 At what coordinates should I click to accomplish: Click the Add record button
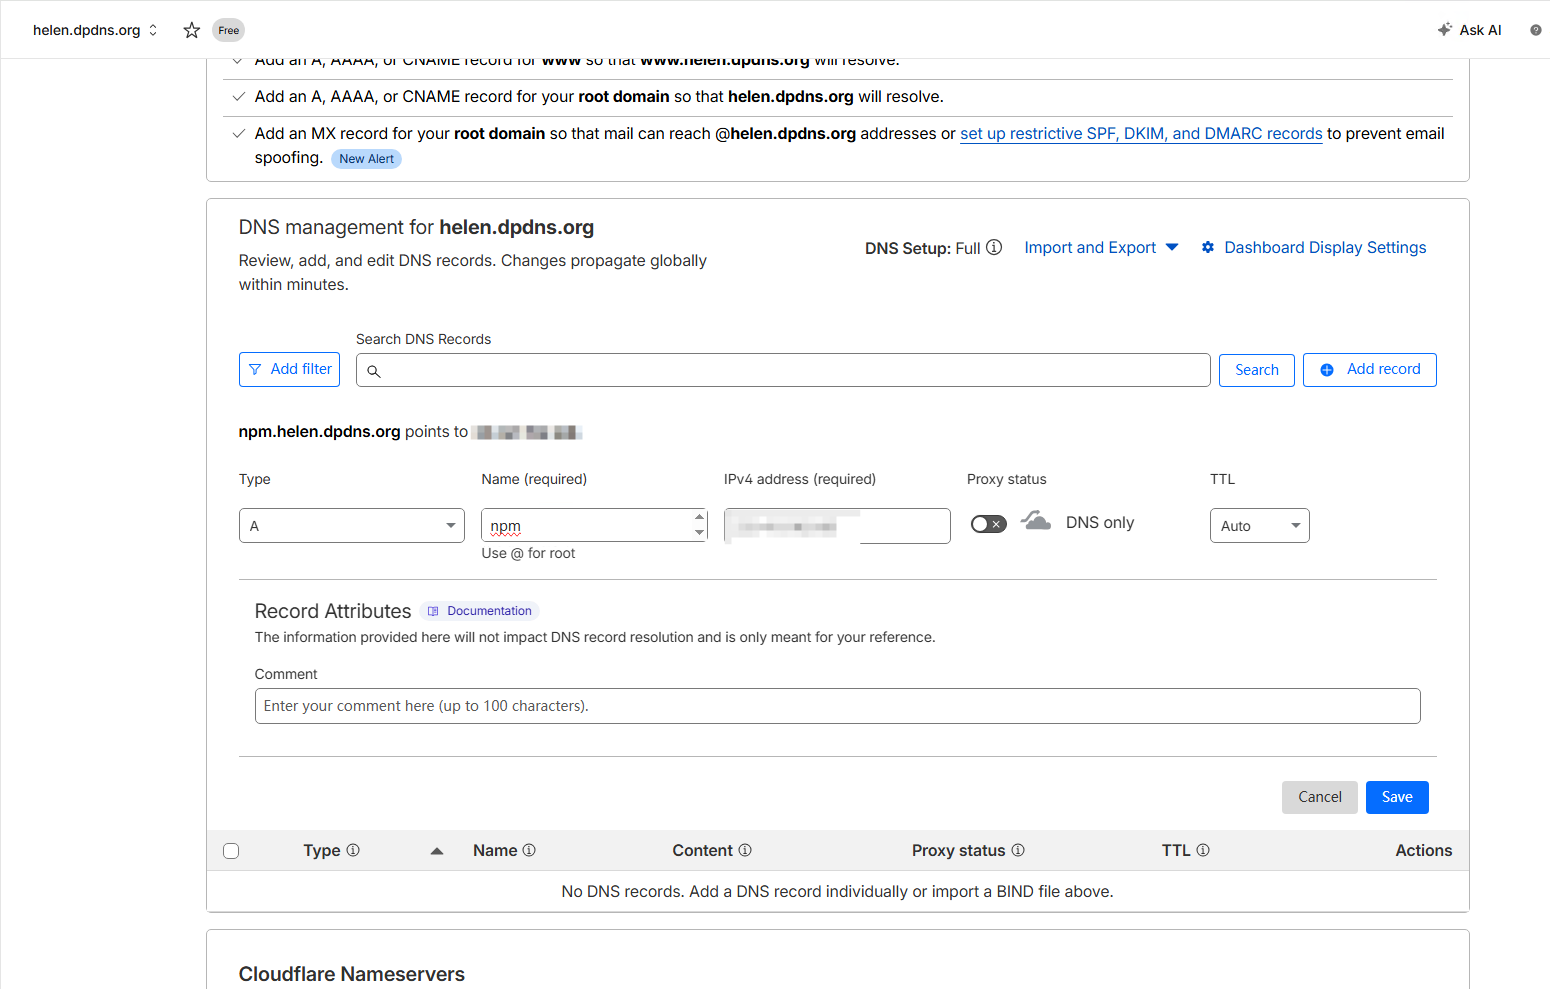[x=1369, y=370]
